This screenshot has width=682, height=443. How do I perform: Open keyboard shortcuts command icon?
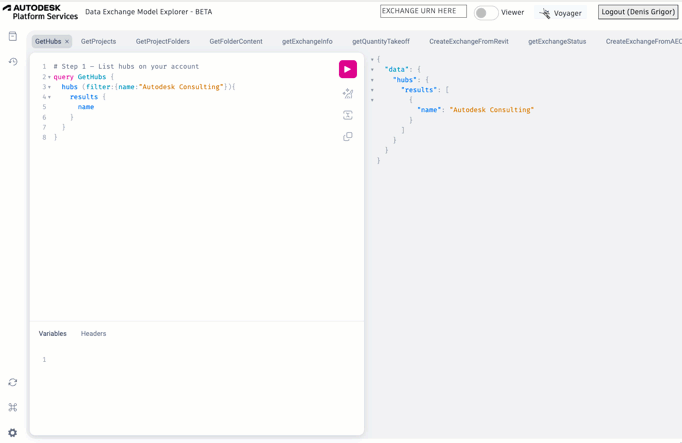13,407
